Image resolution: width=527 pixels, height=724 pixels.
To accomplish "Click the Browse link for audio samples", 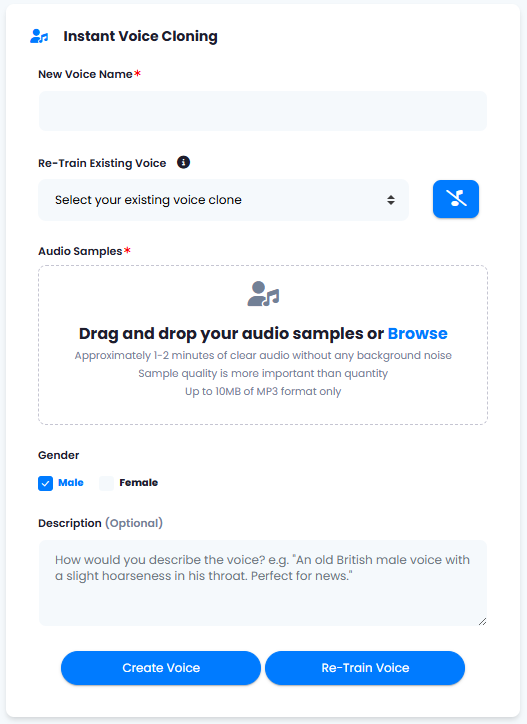I will tap(418, 333).
